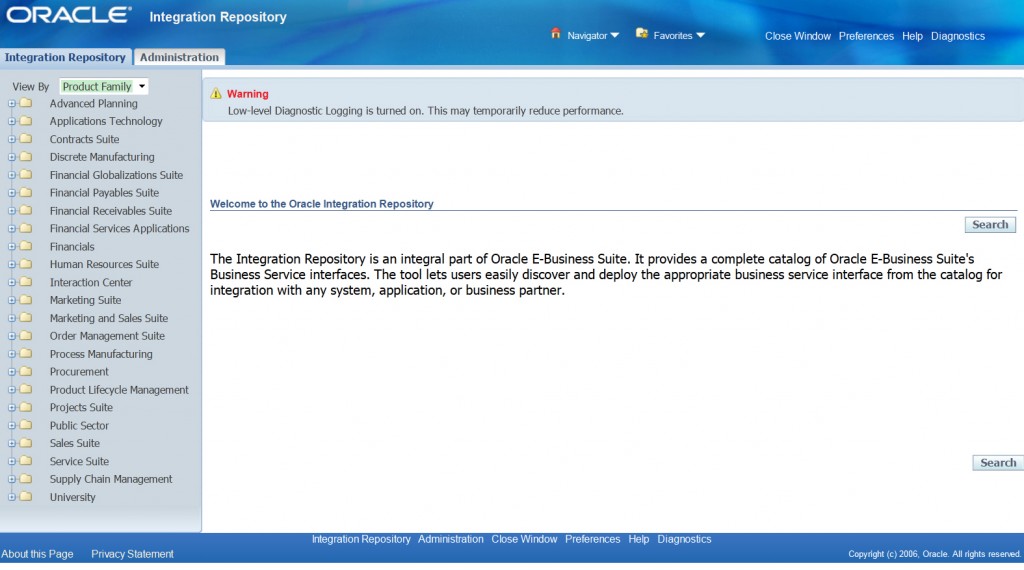The height and width of the screenshot is (570, 1024).
Task: Select Procurement in the tree
Action: pos(79,372)
